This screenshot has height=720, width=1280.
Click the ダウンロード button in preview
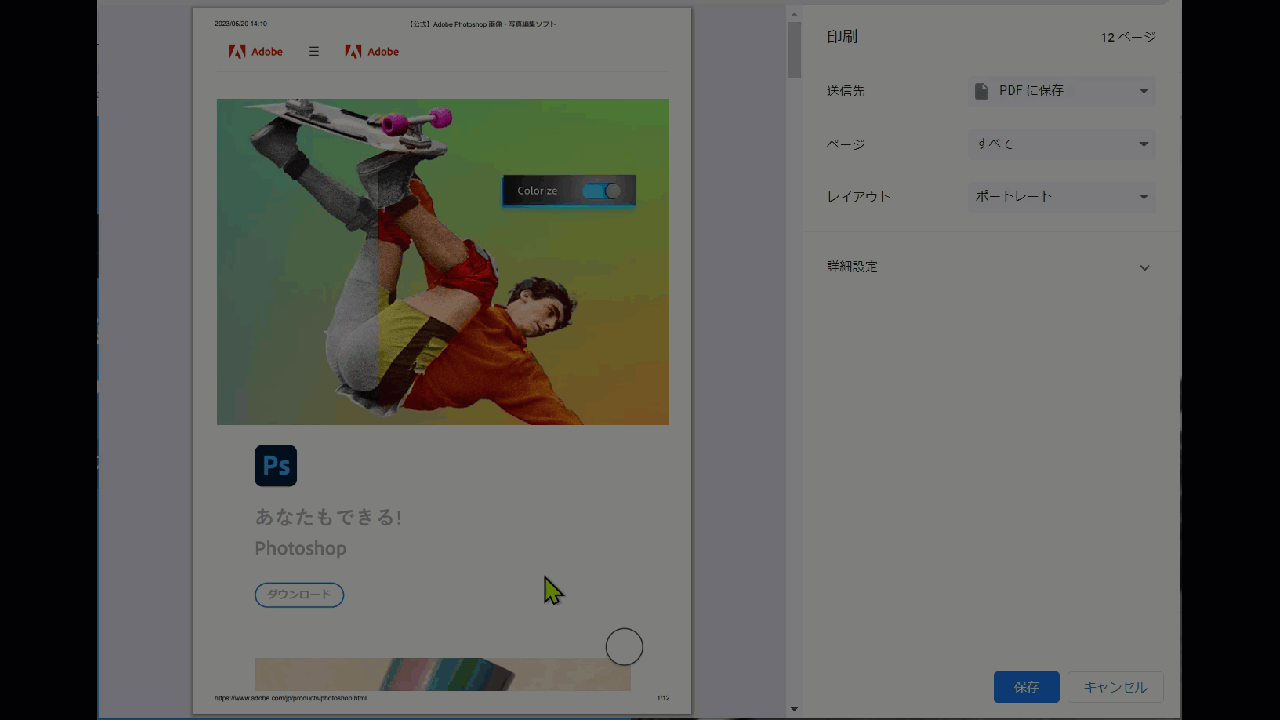coord(299,595)
